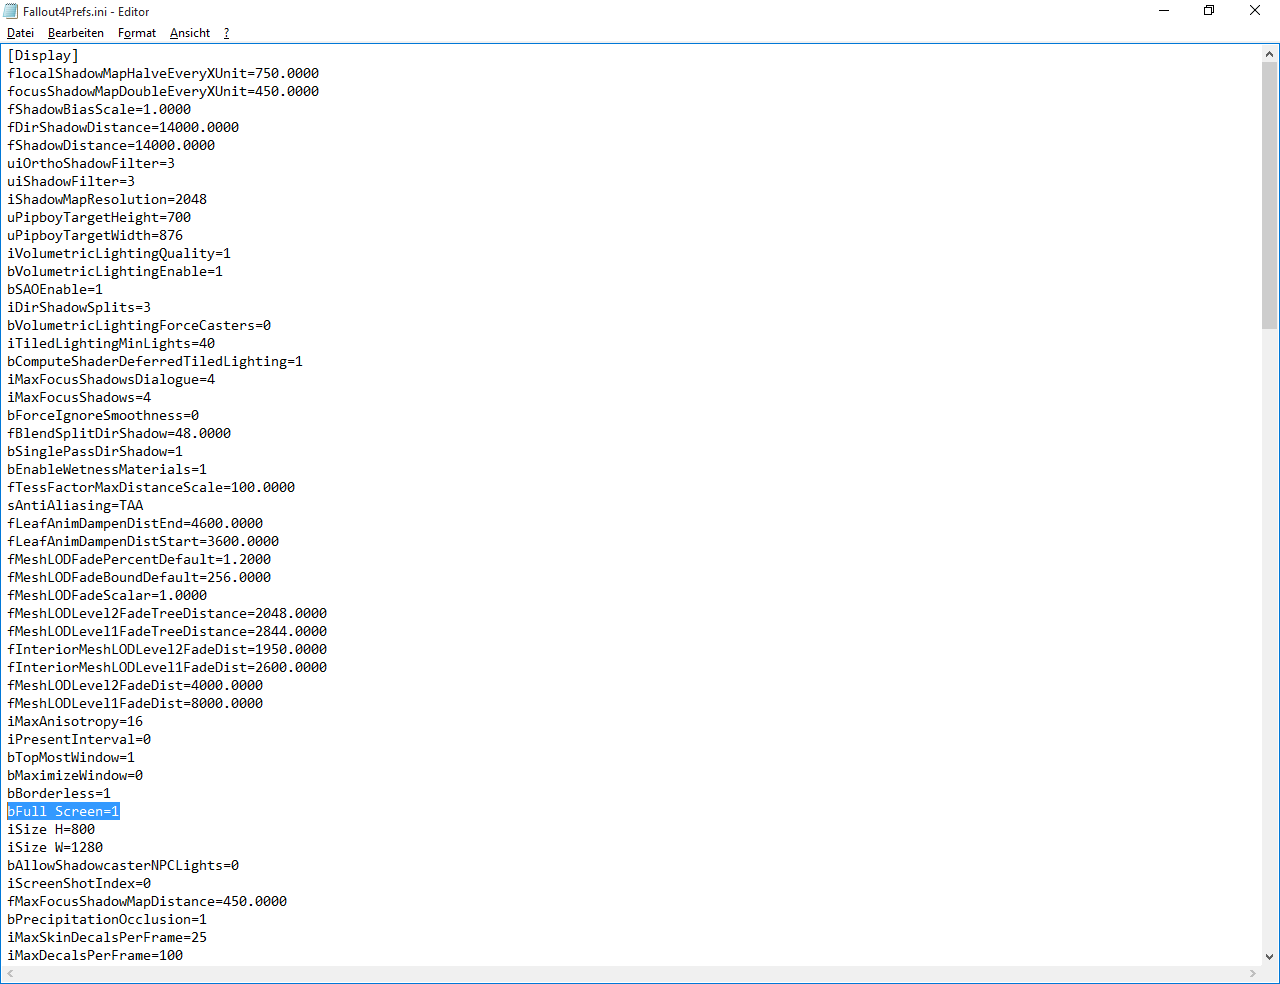1280x984 pixels.
Task: Click line fLeafAnimDampenDistStart=3600.0000
Action: click(143, 541)
